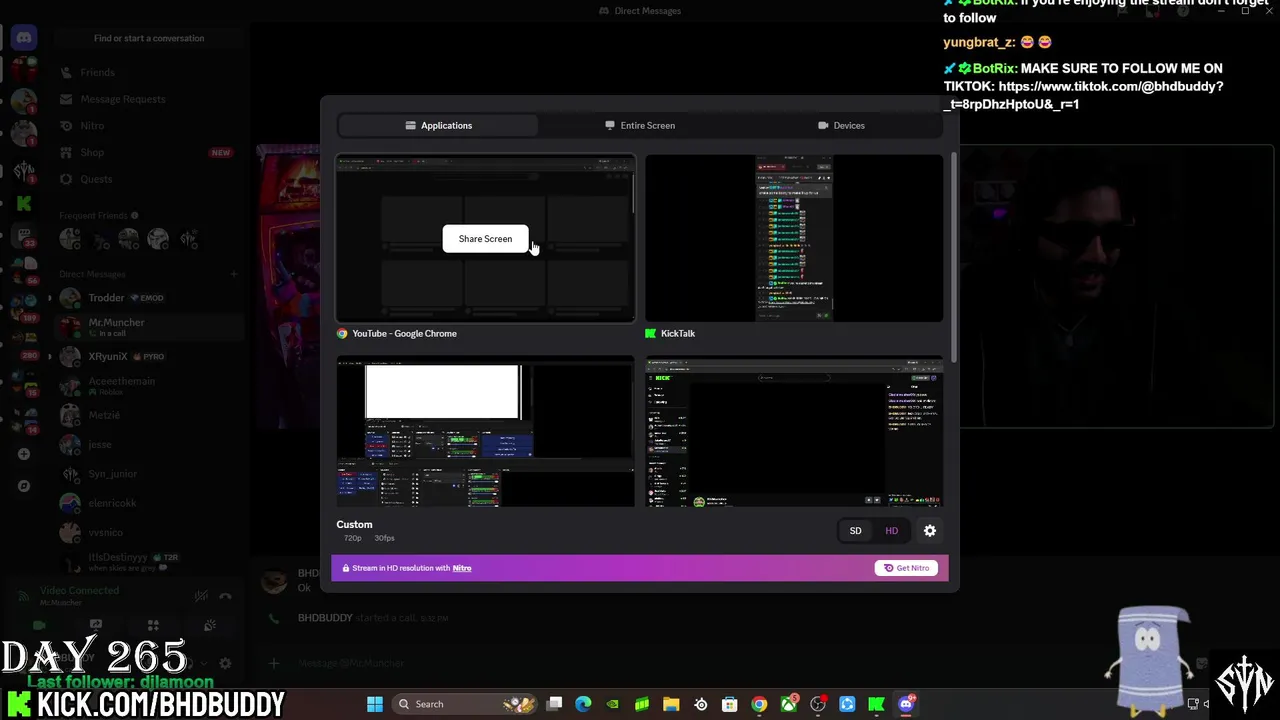Follow the Nitro link in HD banner
This screenshot has height=720, width=1280.
(462, 568)
